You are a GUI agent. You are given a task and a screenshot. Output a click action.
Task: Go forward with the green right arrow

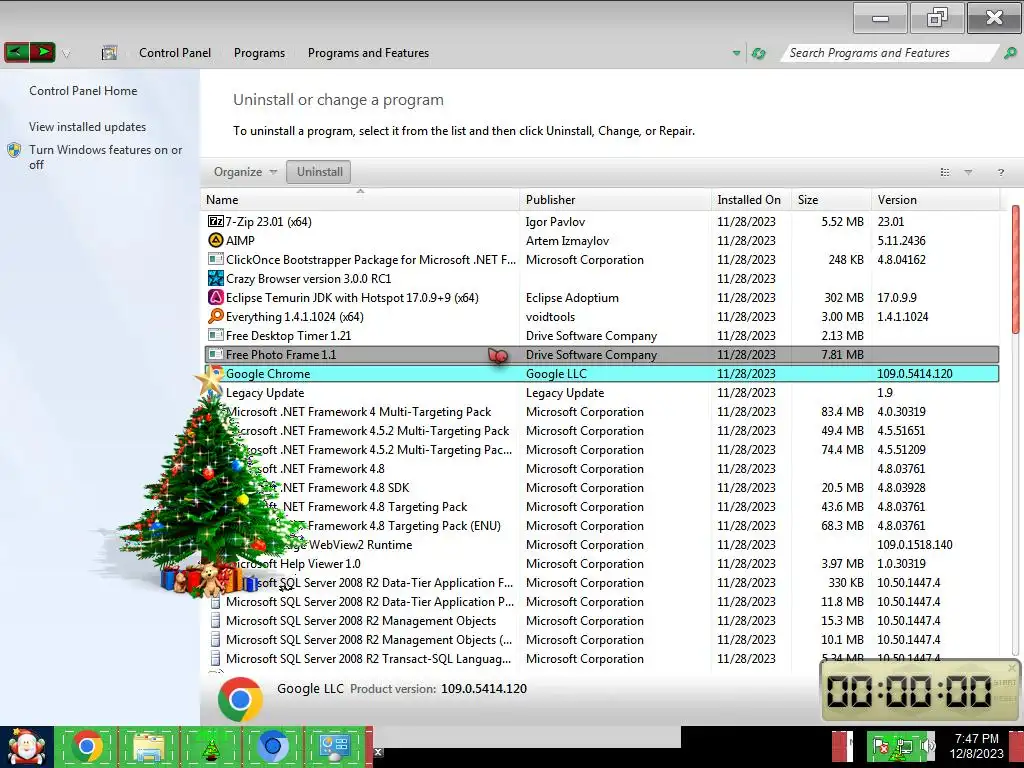pyautogui.click(x=43, y=52)
